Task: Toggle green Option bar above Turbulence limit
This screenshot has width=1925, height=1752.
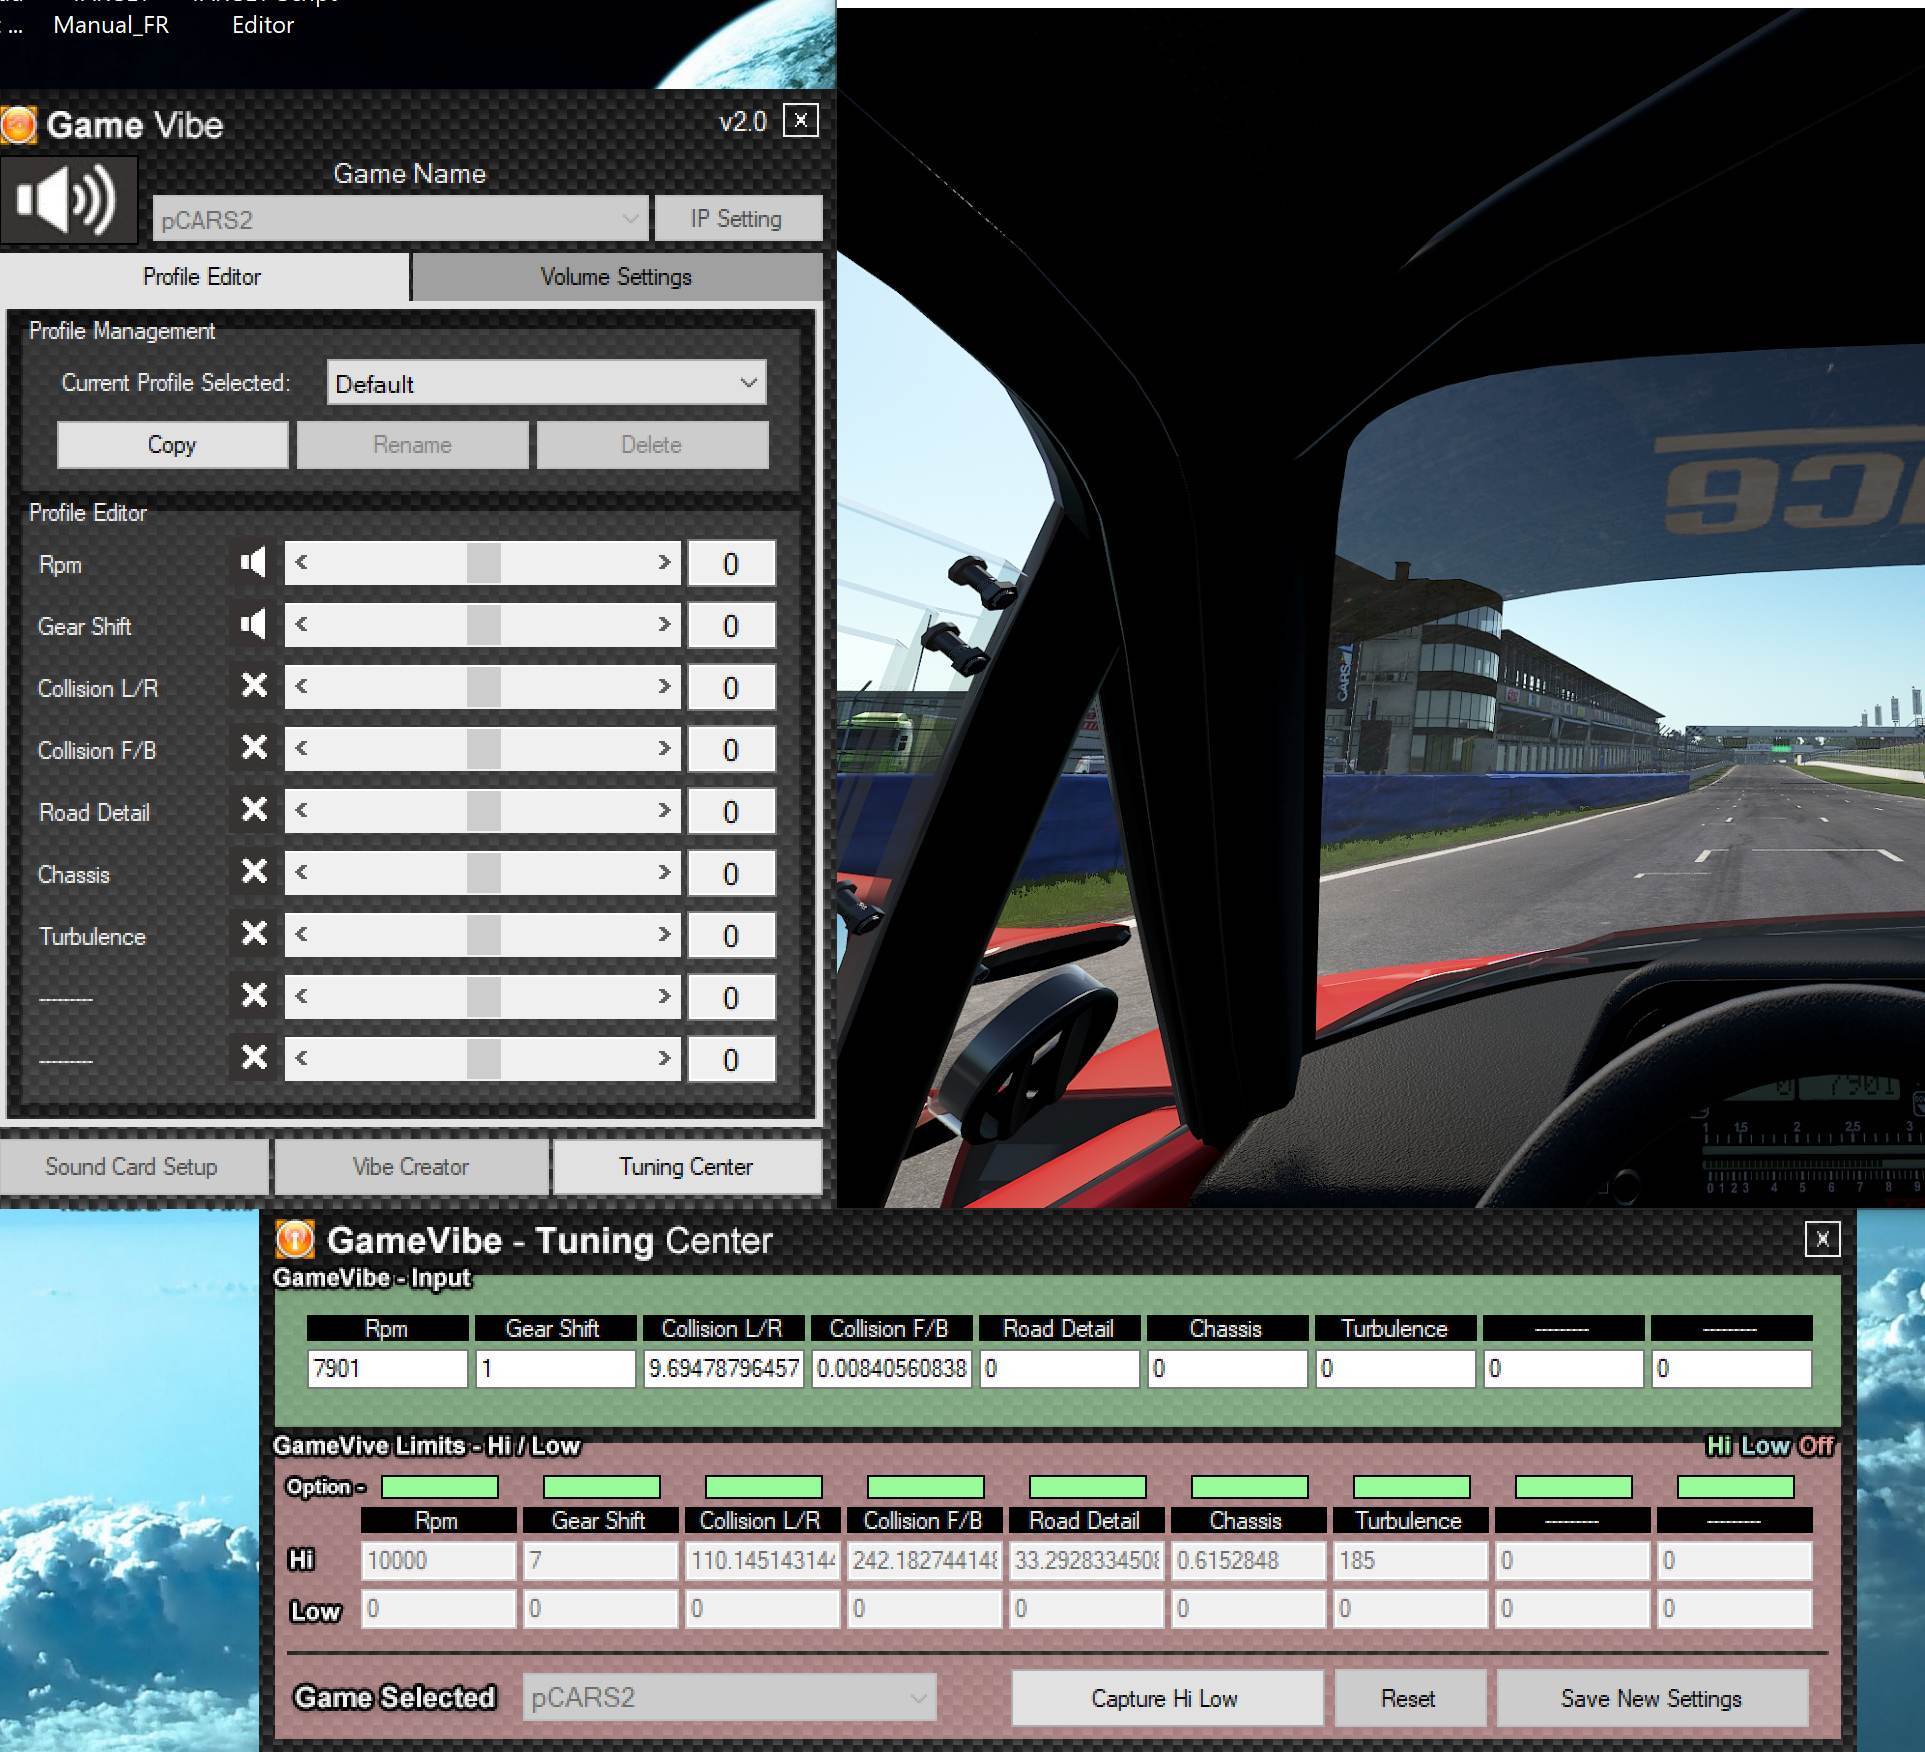Action: 1411,1487
